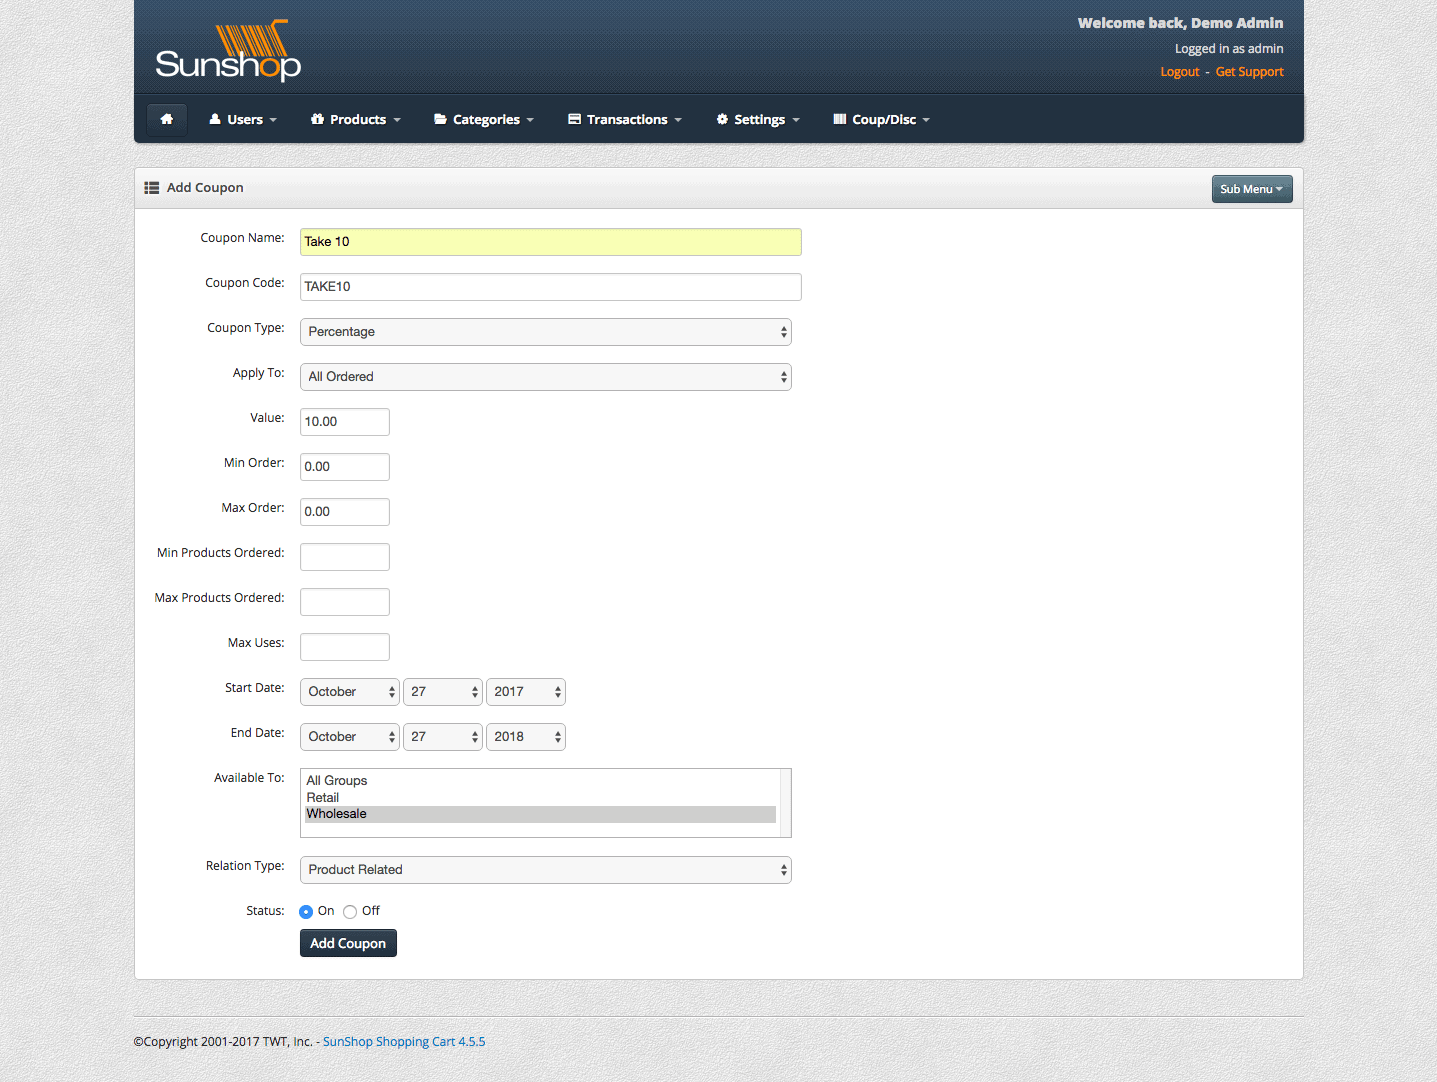Open the Coupon Type dropdown
1437x1082 pixels.
coord(546,332)
